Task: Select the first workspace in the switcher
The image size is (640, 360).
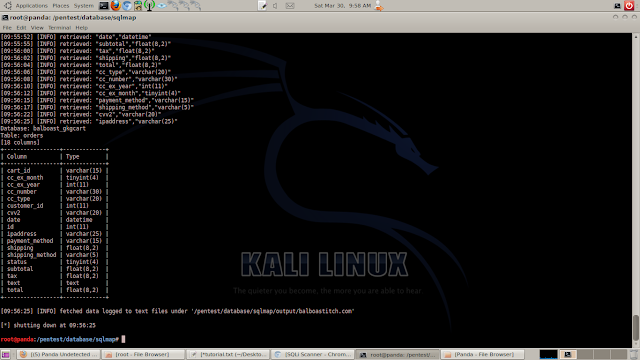Action: pyautogui.click(x=548, y=354)
